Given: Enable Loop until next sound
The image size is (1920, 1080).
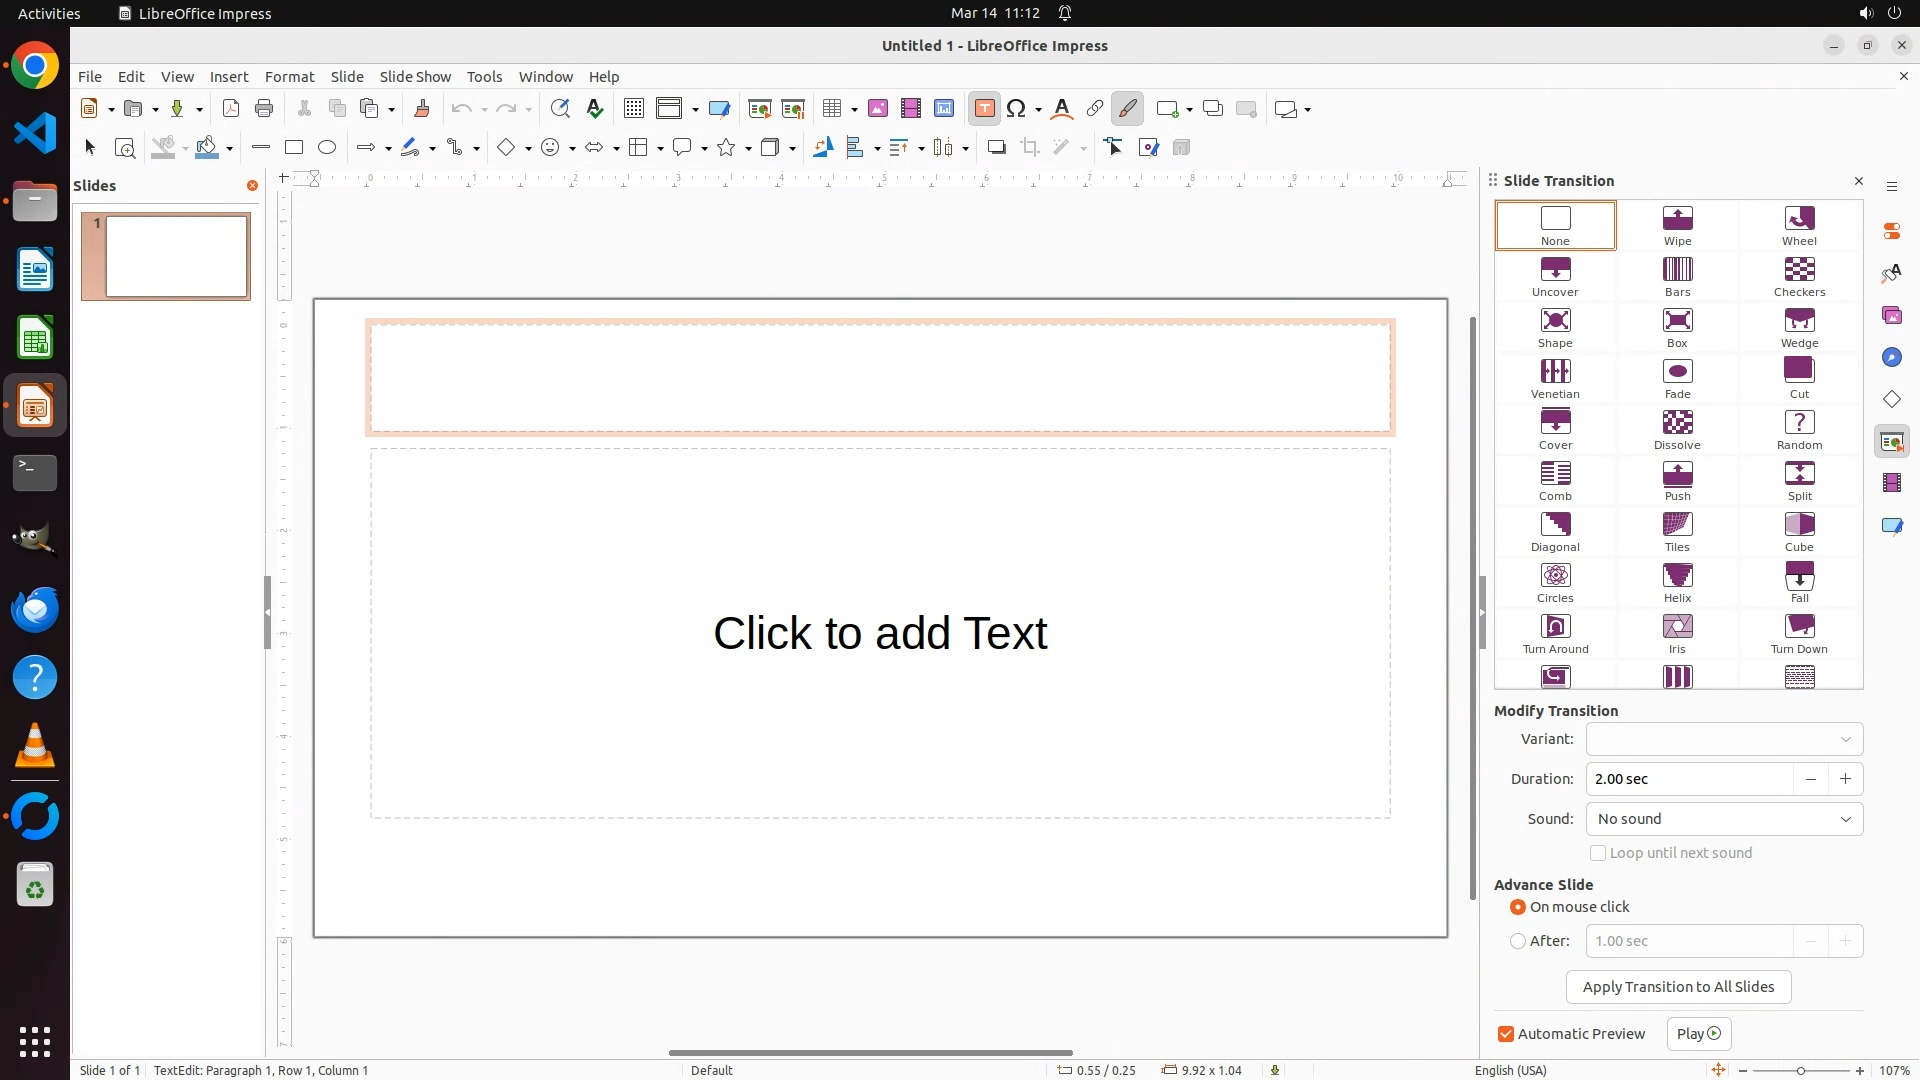Looking at the screenshot, I should (x=1598, y=853).
